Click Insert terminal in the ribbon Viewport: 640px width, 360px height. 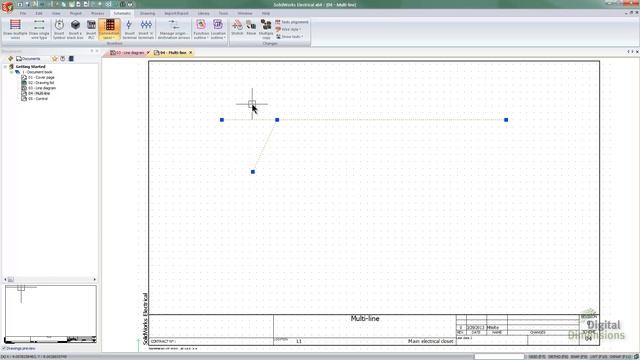pos(129,29)
